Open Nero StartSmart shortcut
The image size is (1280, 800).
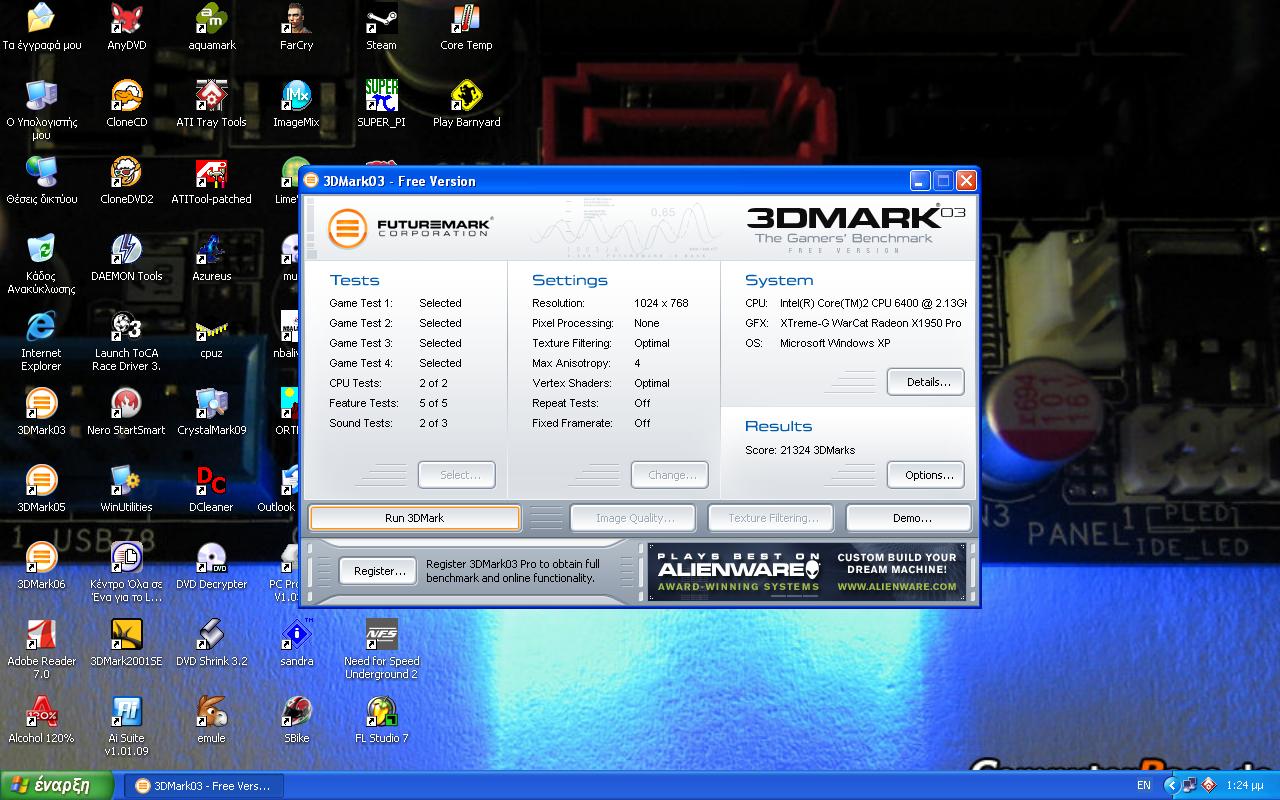126,412
